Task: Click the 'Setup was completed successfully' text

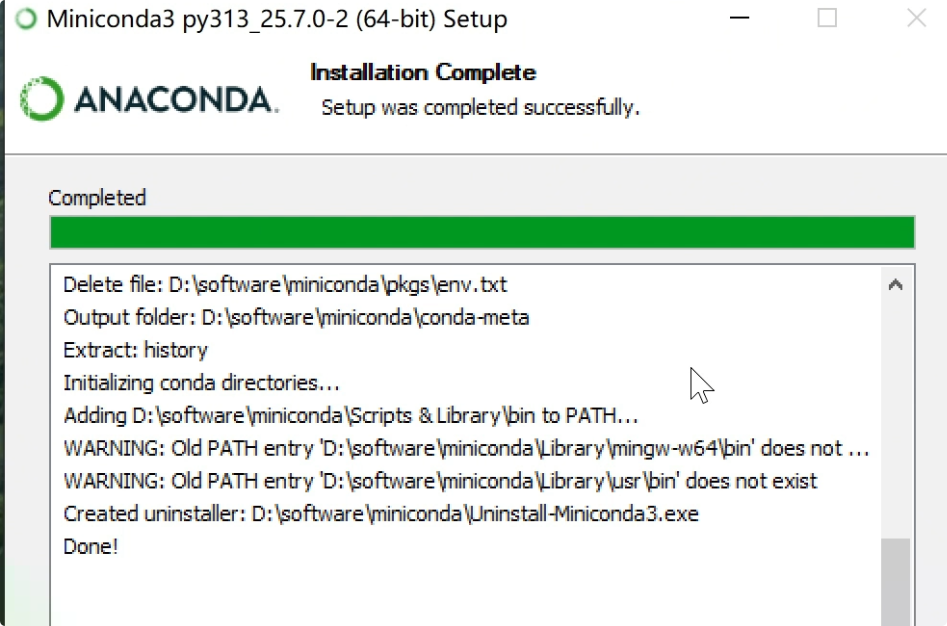Action: point(480,107)
